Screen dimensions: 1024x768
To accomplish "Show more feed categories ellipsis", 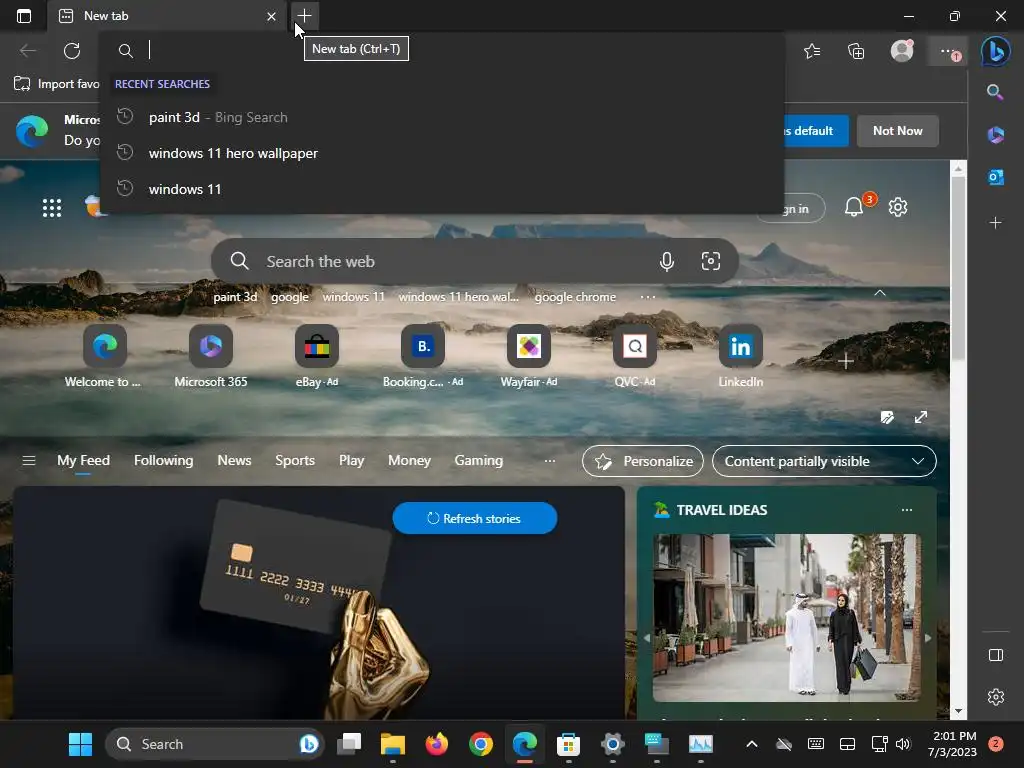I will tap(550, 461).
